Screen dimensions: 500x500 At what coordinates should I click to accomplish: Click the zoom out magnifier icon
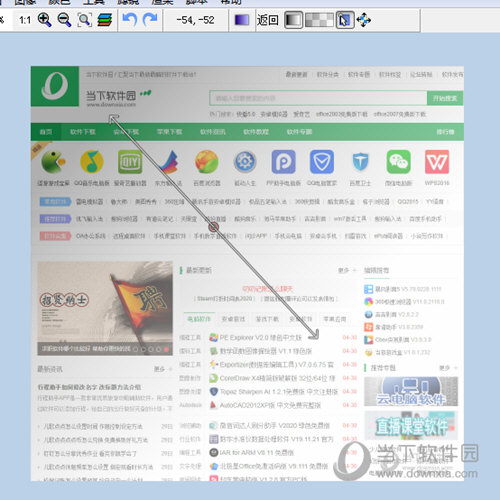coord(64,20)
